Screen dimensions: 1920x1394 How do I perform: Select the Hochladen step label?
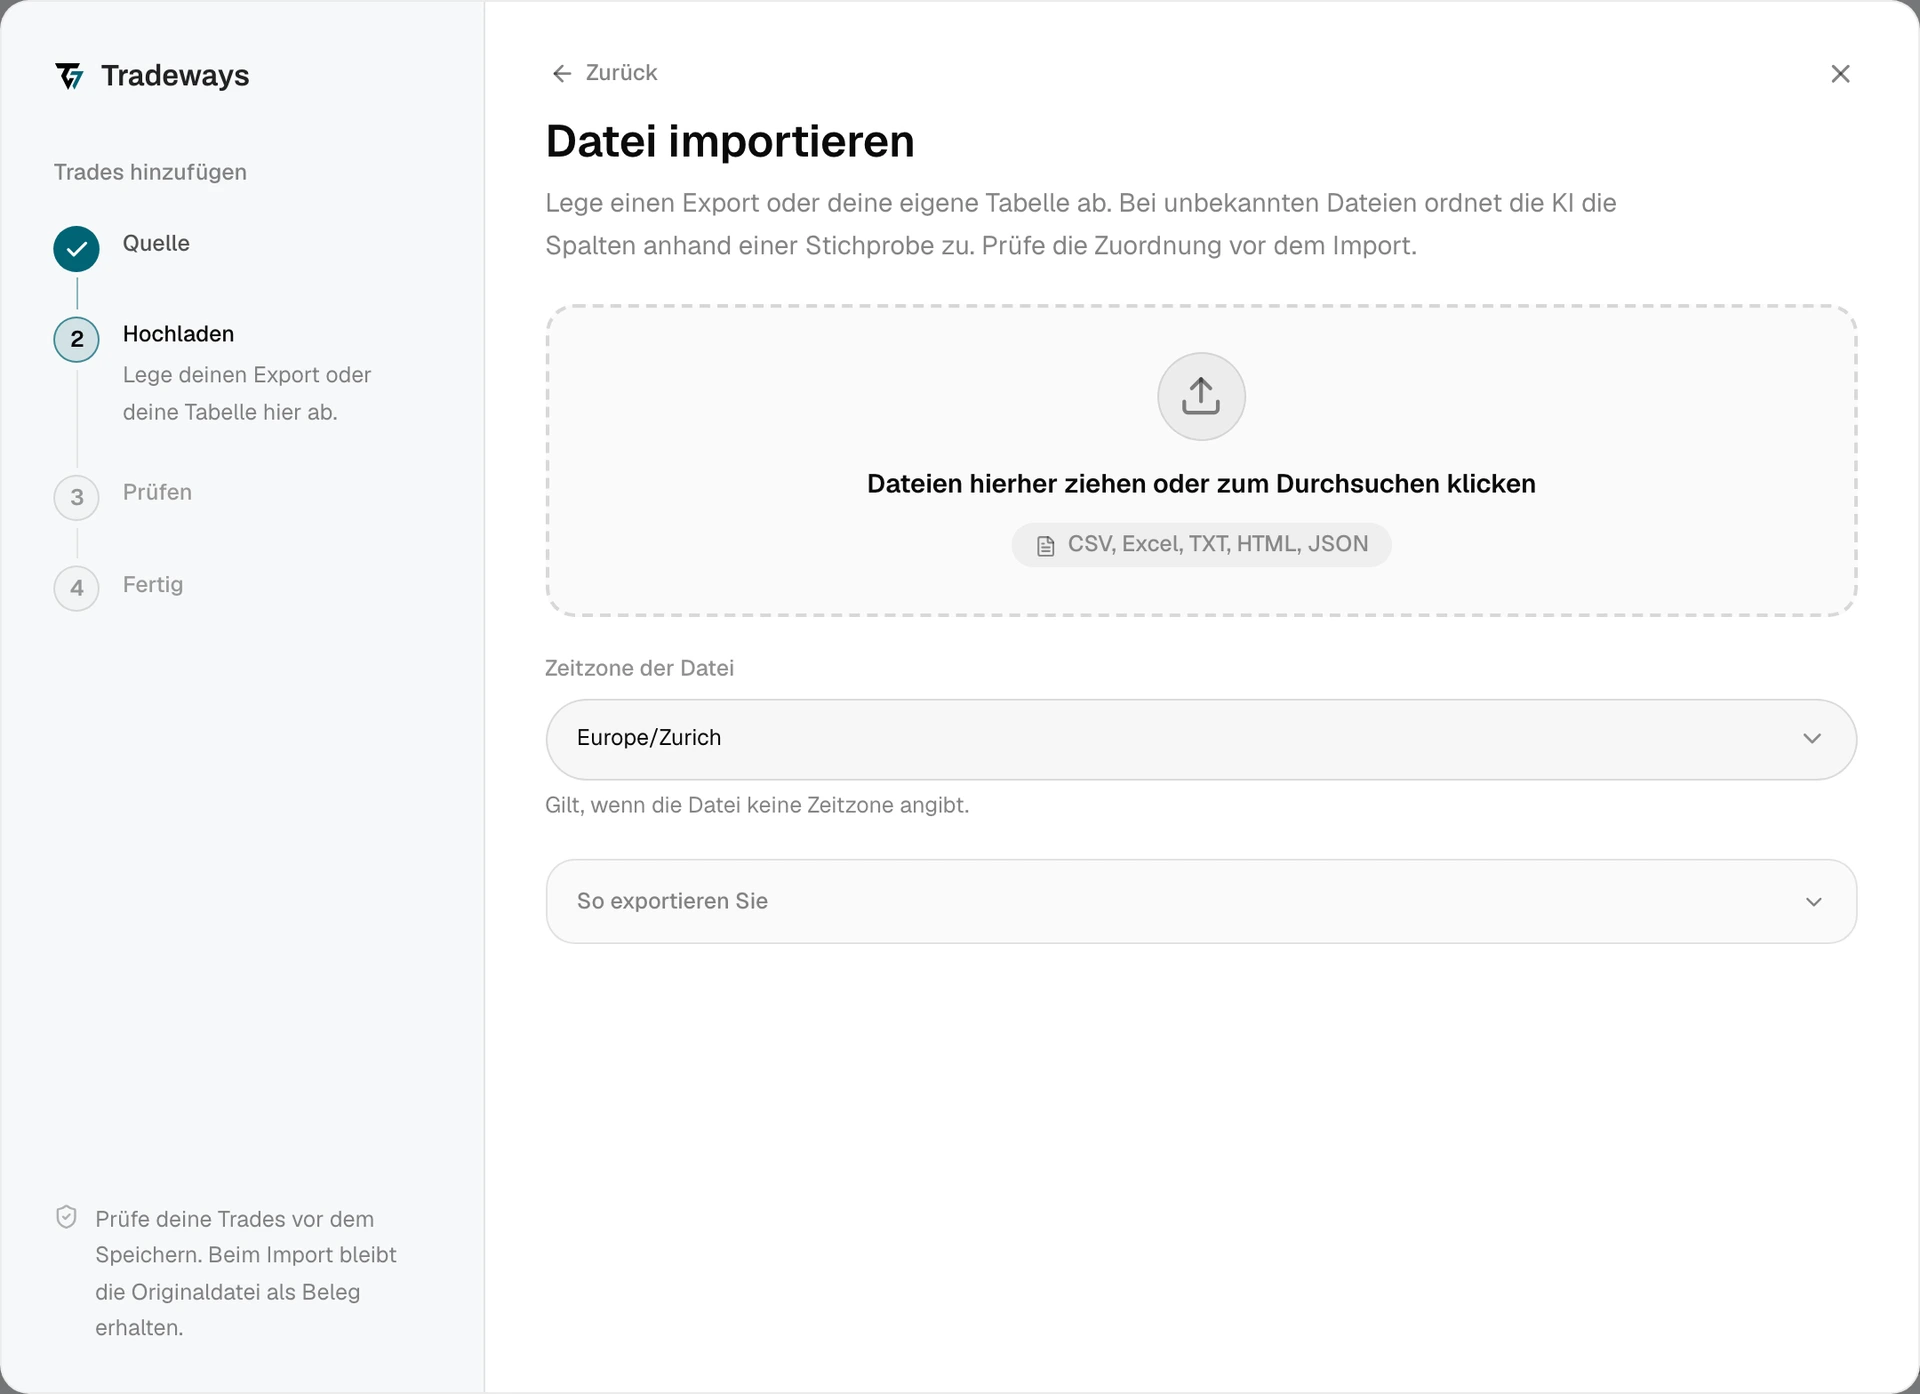(x=178, y=334)
